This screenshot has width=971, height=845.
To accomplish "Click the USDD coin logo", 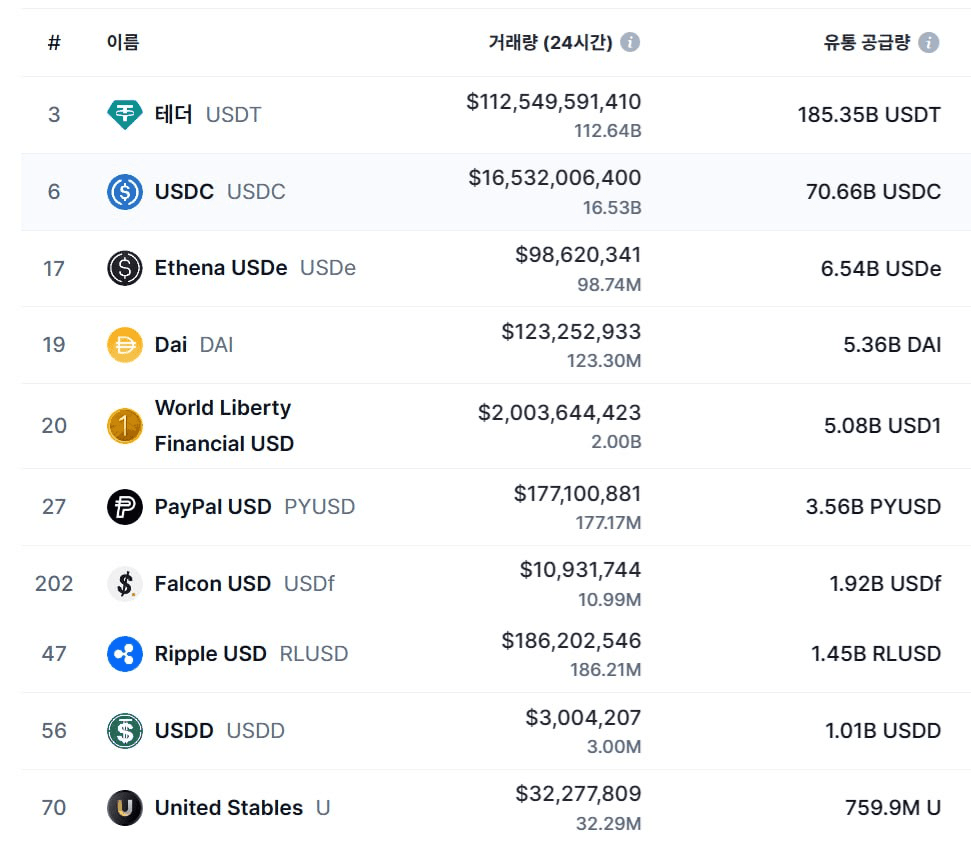I will coord(125,731).
